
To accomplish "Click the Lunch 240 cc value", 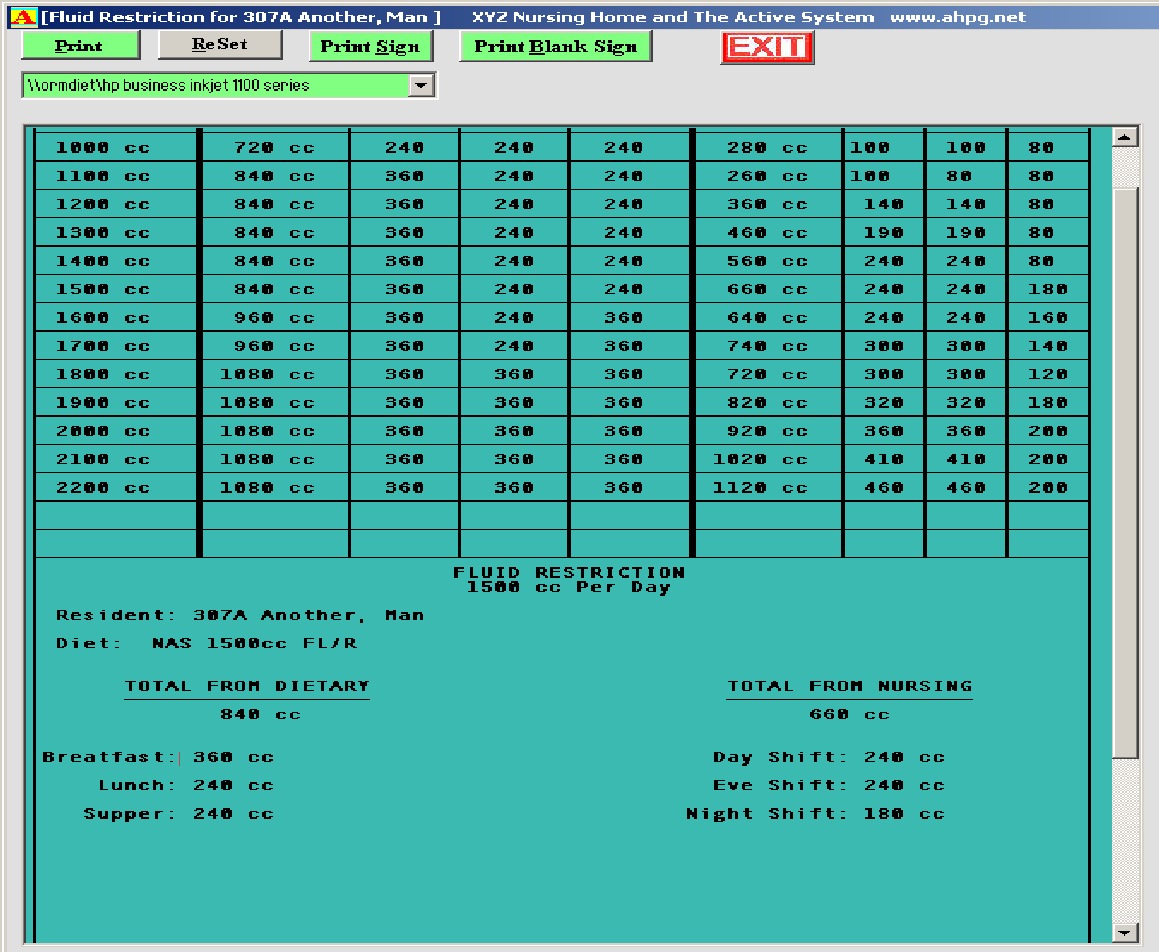I will click(x=233, y=785).
